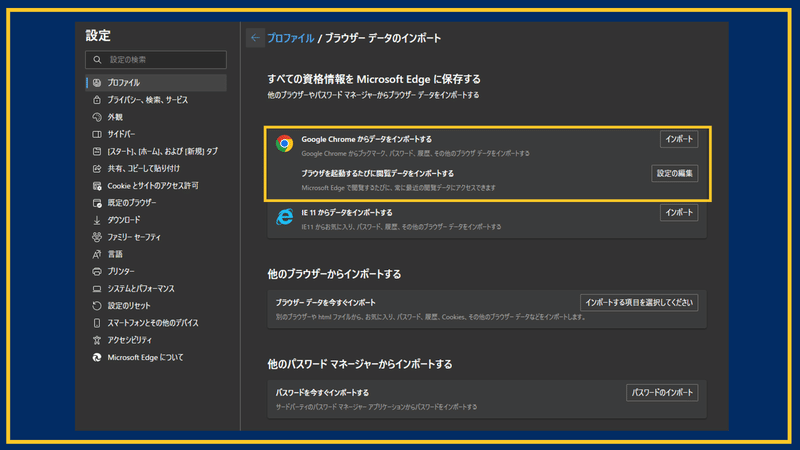Click 設定の編集 button
The height and width of the screenshot is (450, 800).
pos(674,173)
